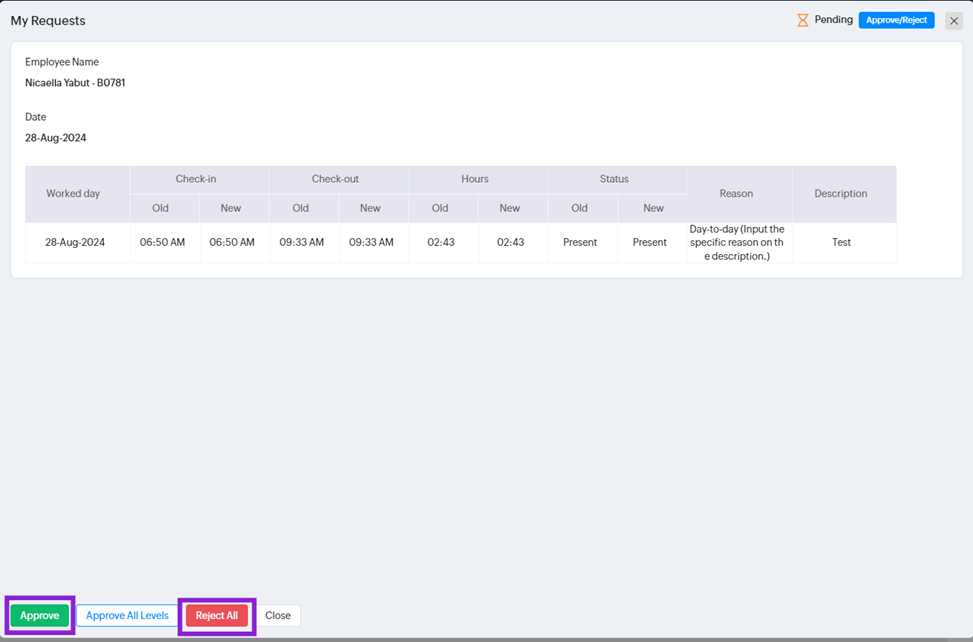
Task: Click the My Requests title
Action: [48, 20]
